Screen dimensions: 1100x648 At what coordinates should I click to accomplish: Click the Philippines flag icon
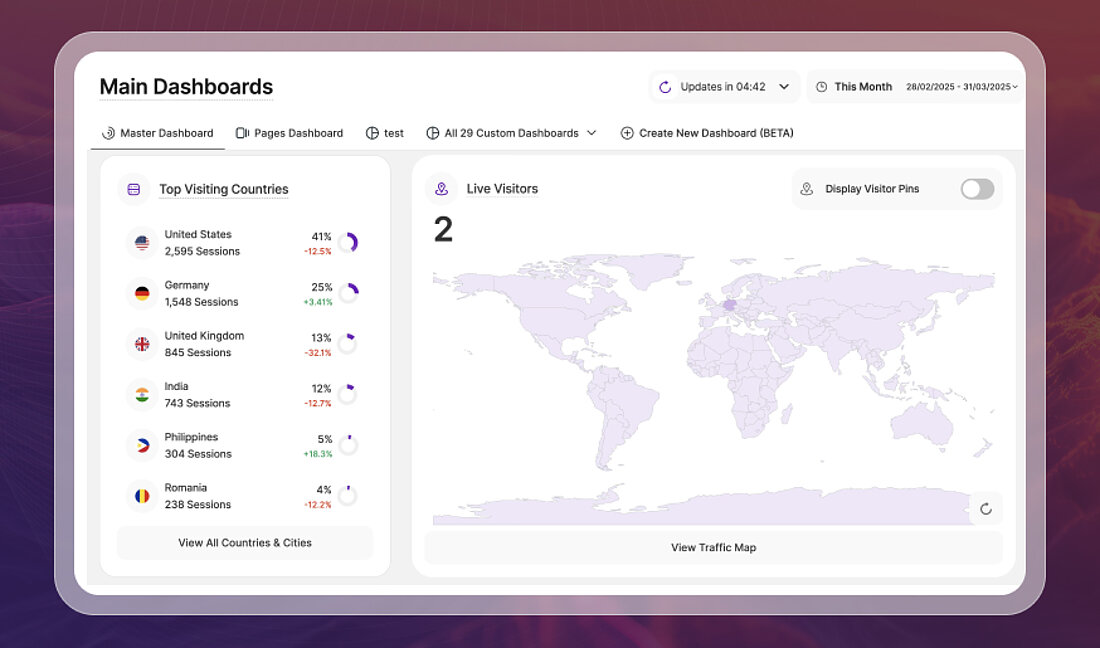142,445
